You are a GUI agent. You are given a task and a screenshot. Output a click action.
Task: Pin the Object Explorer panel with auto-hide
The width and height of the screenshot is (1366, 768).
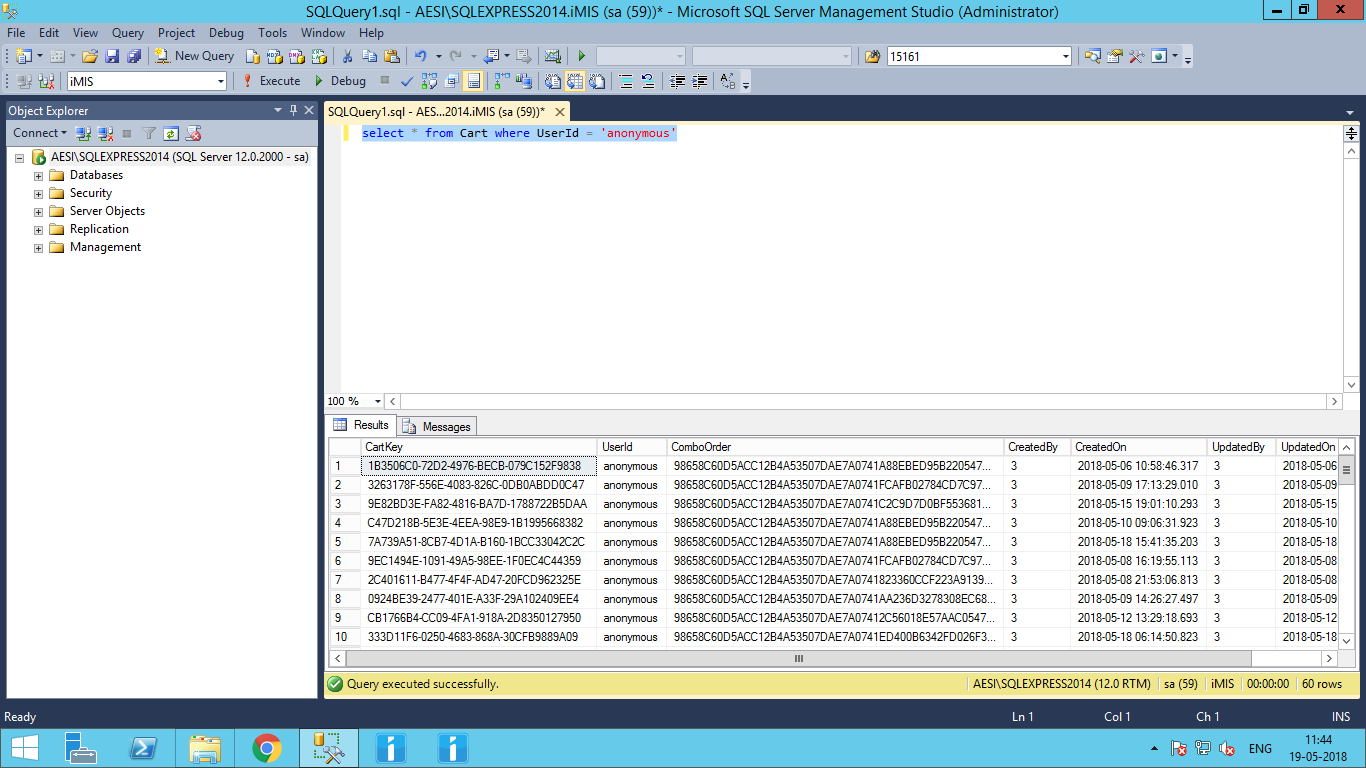(x=293, y=110)
